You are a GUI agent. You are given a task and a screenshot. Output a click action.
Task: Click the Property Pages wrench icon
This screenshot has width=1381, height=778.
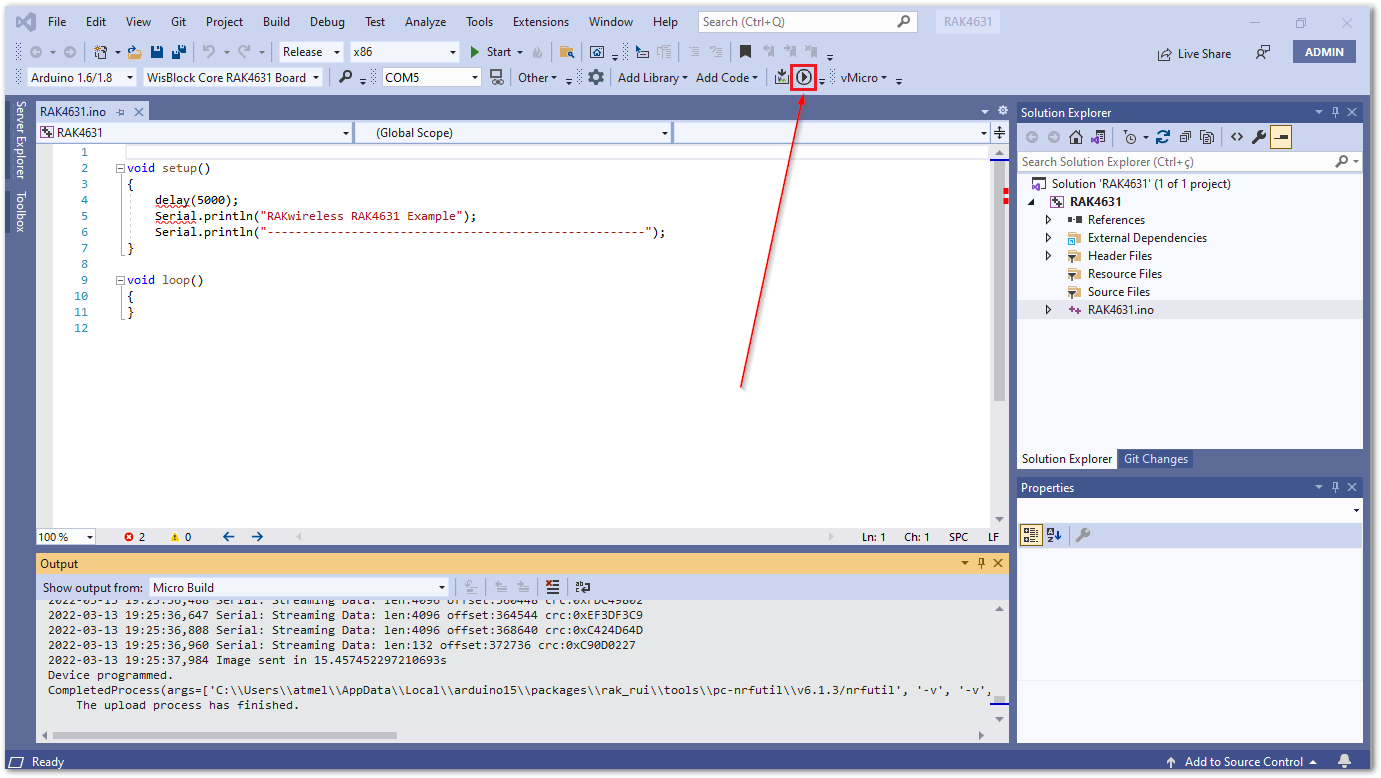[1082, 535]
